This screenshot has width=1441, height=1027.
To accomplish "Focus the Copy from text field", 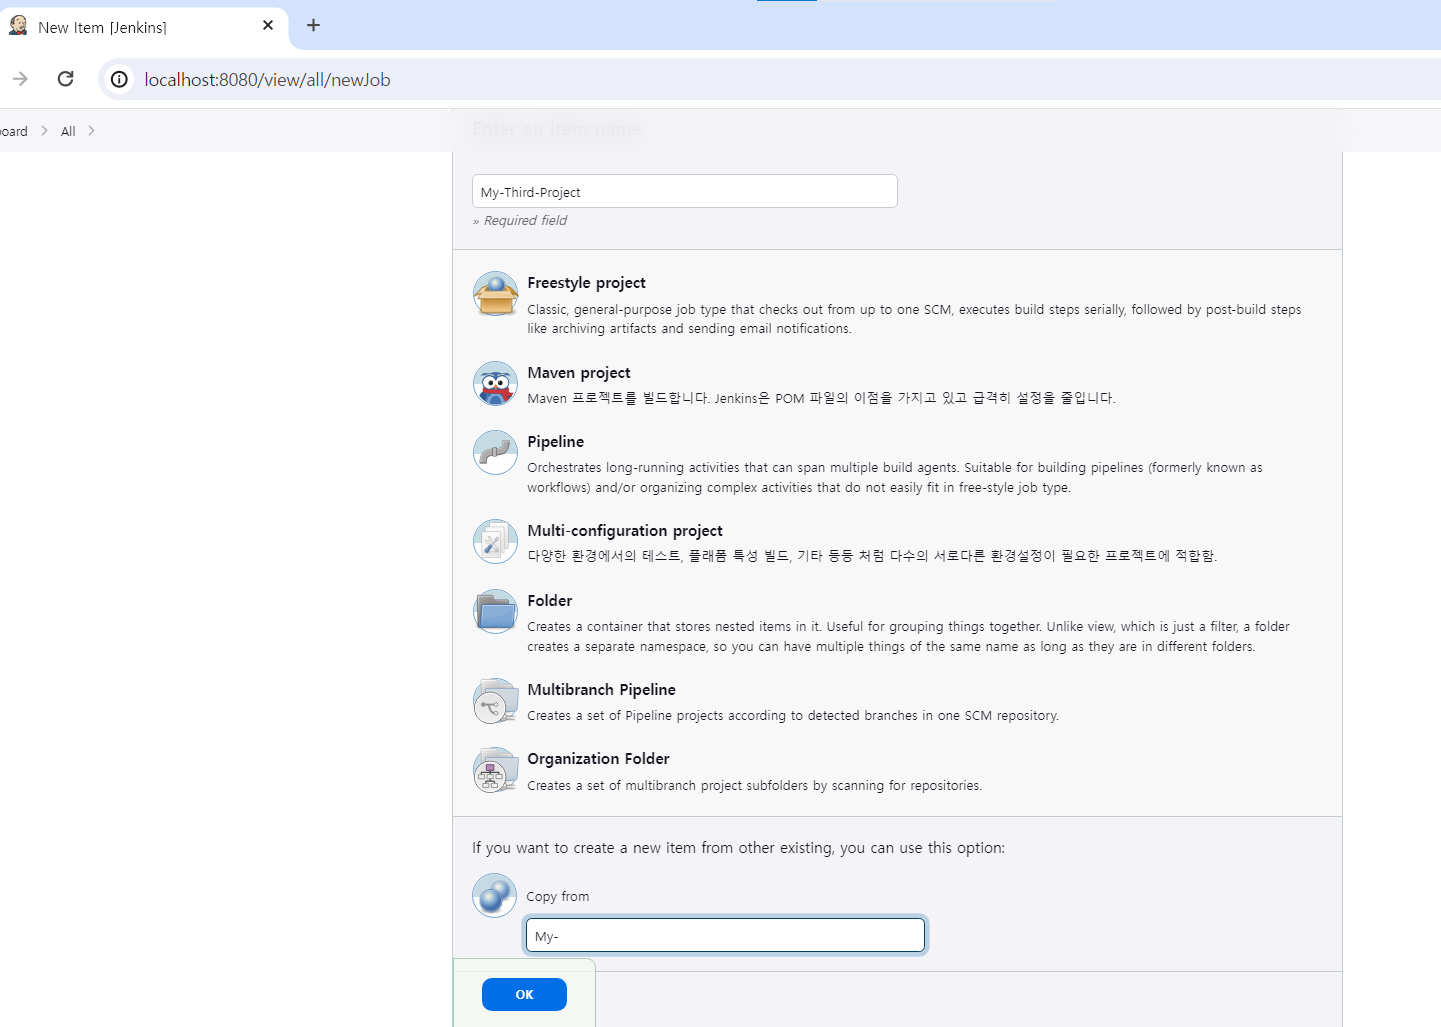I will (725, 935).
